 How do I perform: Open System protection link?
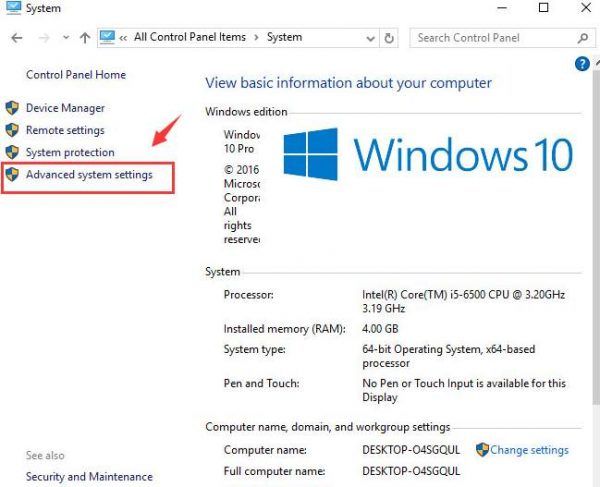pyautogui.click(x=70, y=152)
